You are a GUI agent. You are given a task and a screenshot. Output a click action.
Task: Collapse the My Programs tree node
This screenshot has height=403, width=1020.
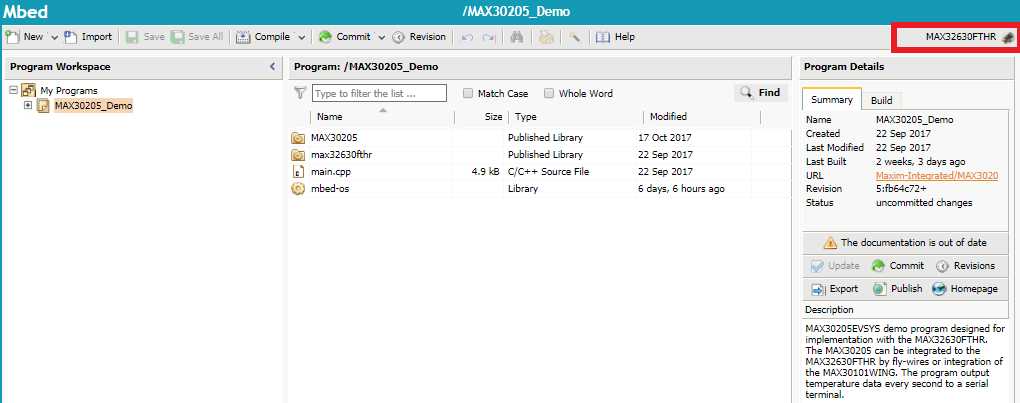(14, 90)
